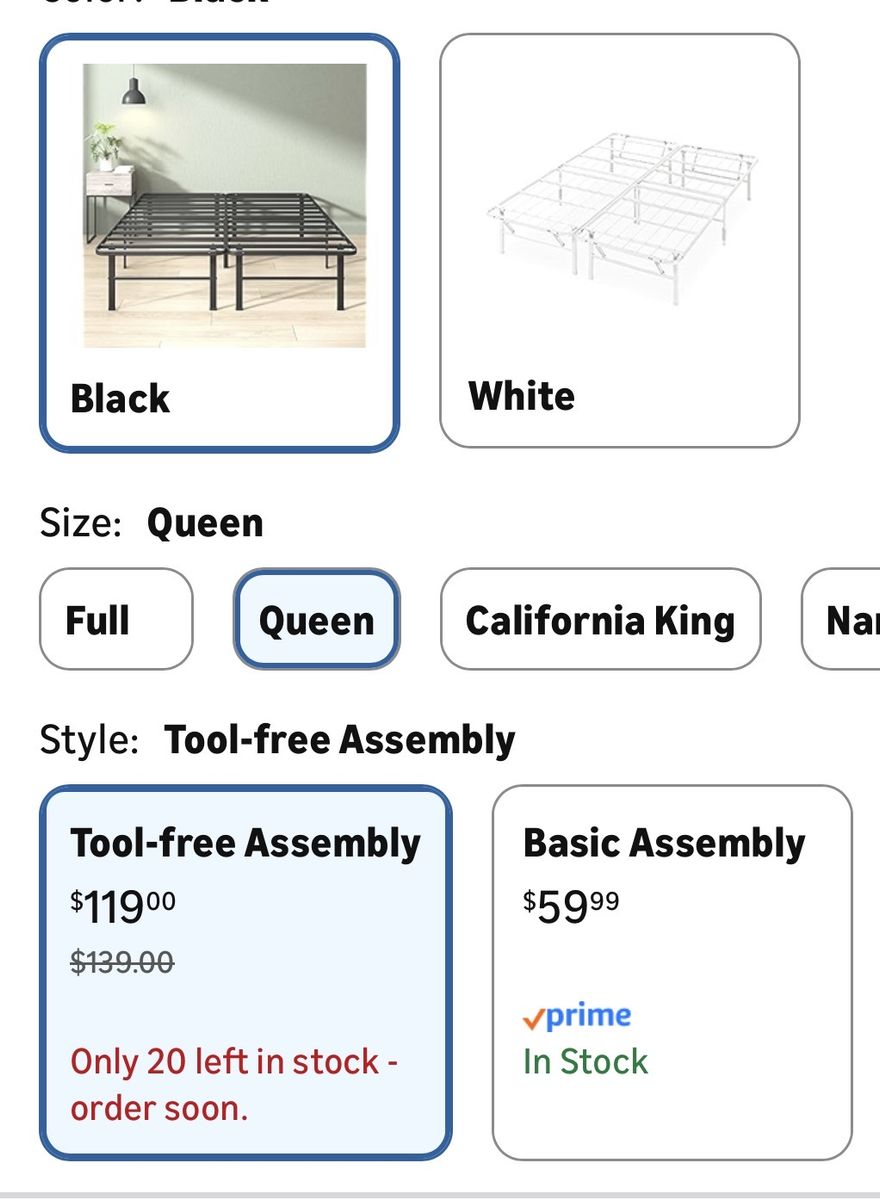The image size is (880, 1200).
Task: Click the Prime checkmark logo
Action: [534, 1018]
